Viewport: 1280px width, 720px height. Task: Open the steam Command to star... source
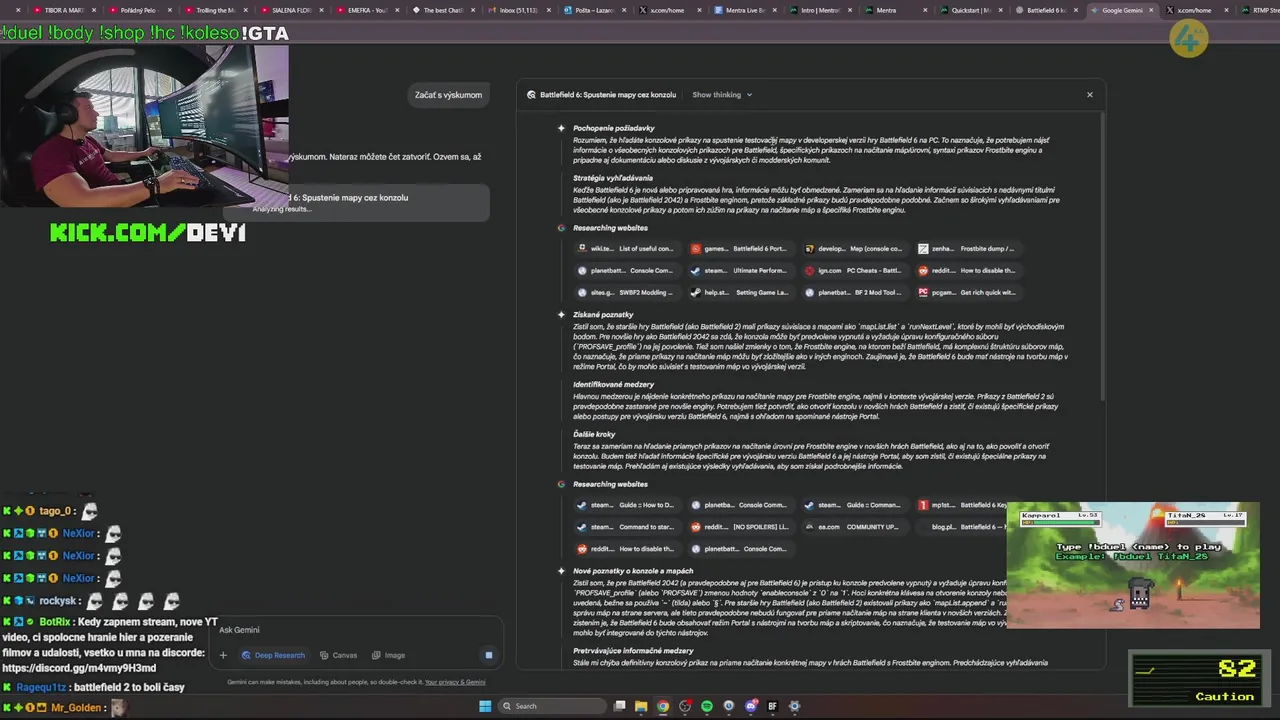(627, 527)
